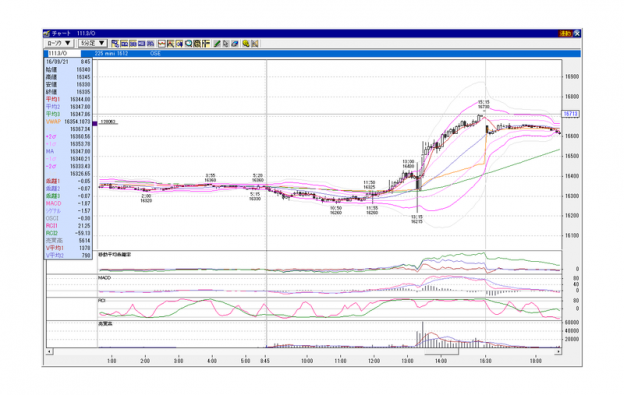
Task: Click the 225 mini 1612 header label
Action: click(111, 53)
